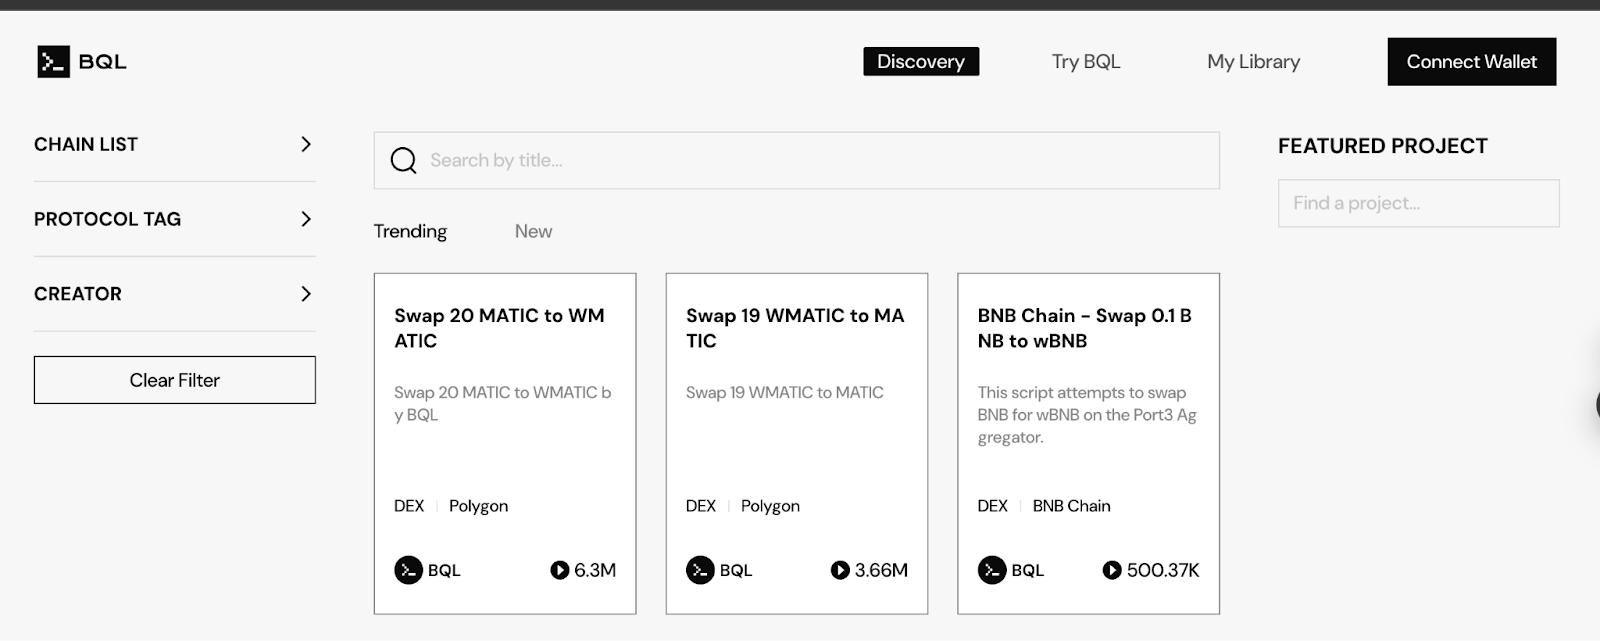Viewport: 1600px width, 641px height.
Task: Click the search magnifier icon
Action: point(403,160)
